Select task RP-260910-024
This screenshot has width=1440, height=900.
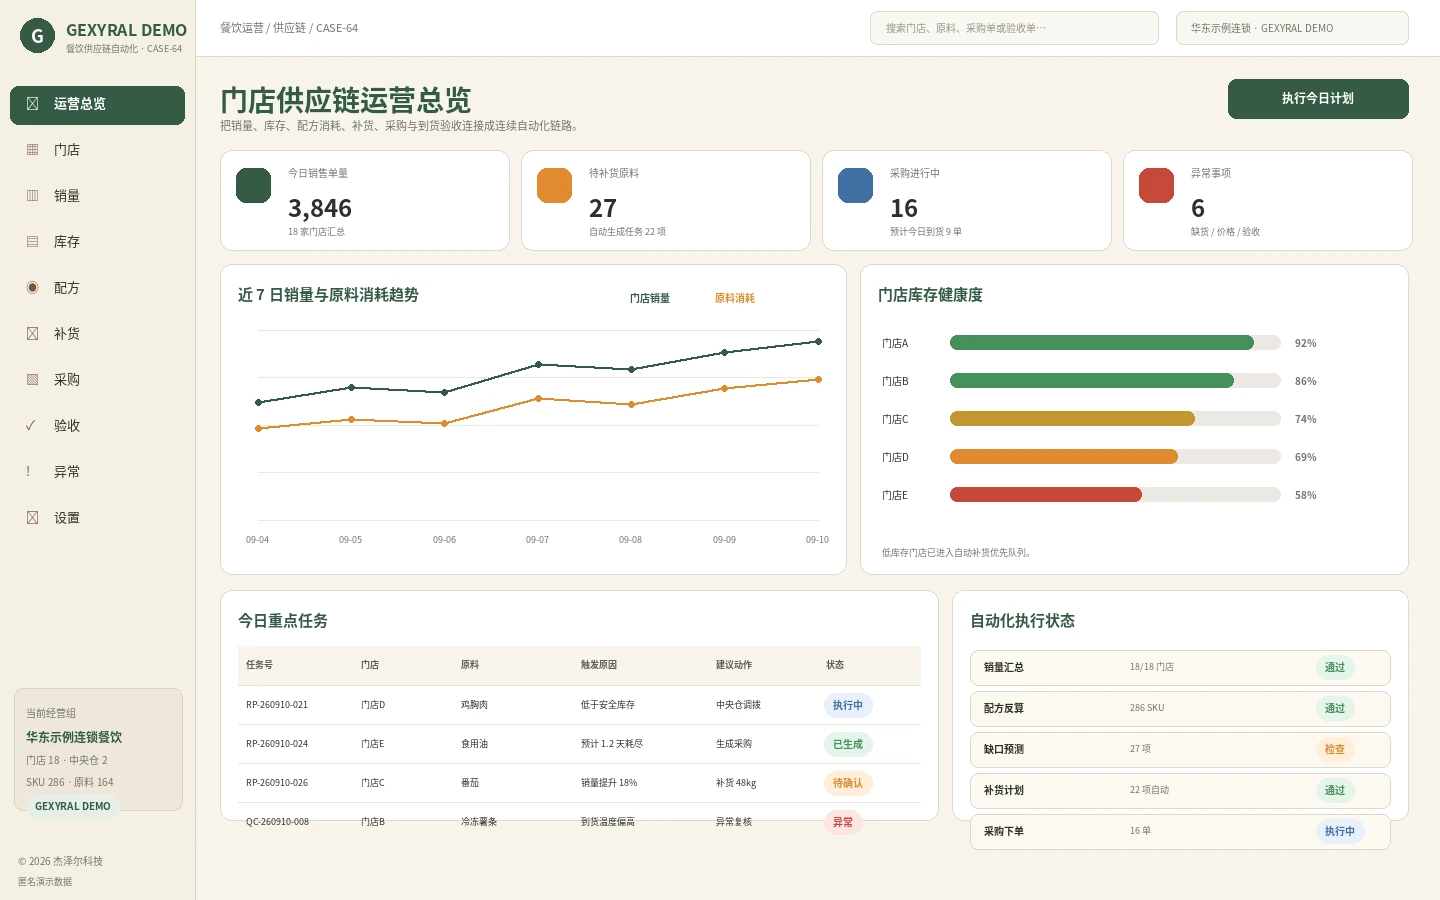point(579,744)
